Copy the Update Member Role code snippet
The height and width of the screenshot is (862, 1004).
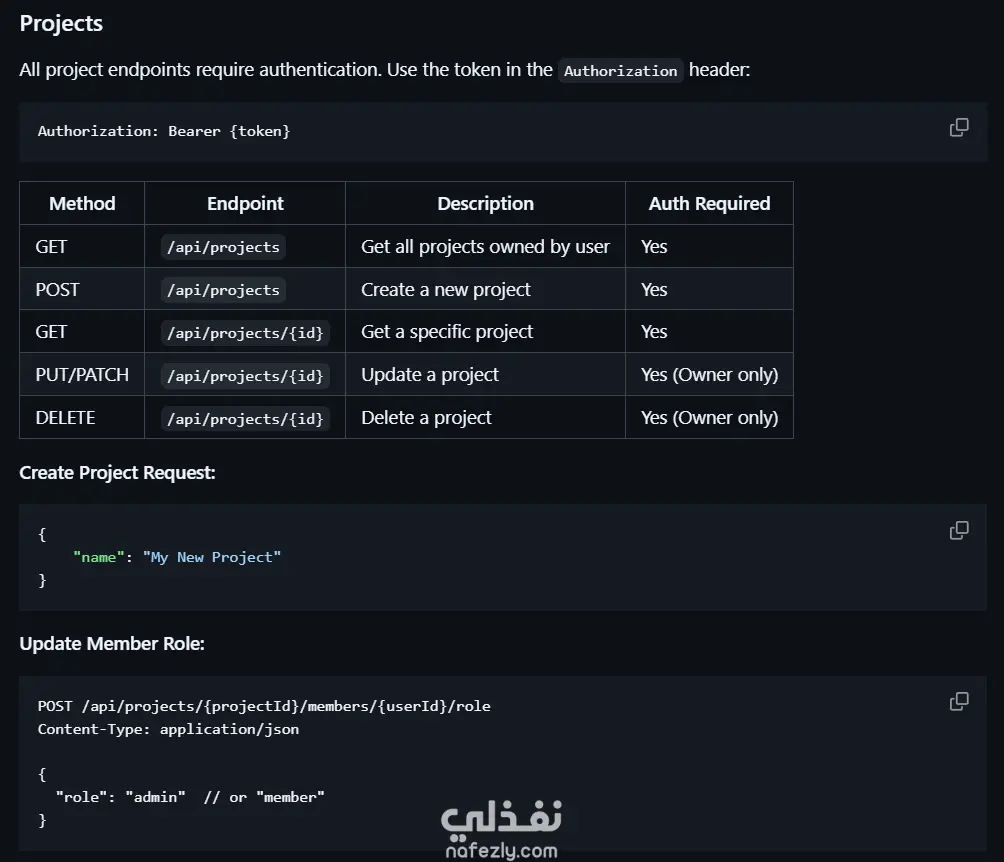[958, 702]
